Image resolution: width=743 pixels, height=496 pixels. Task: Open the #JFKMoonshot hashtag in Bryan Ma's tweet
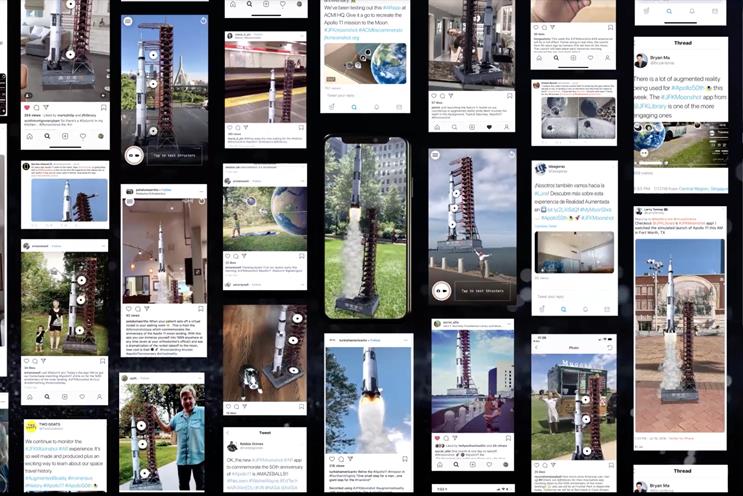[679, 97]
